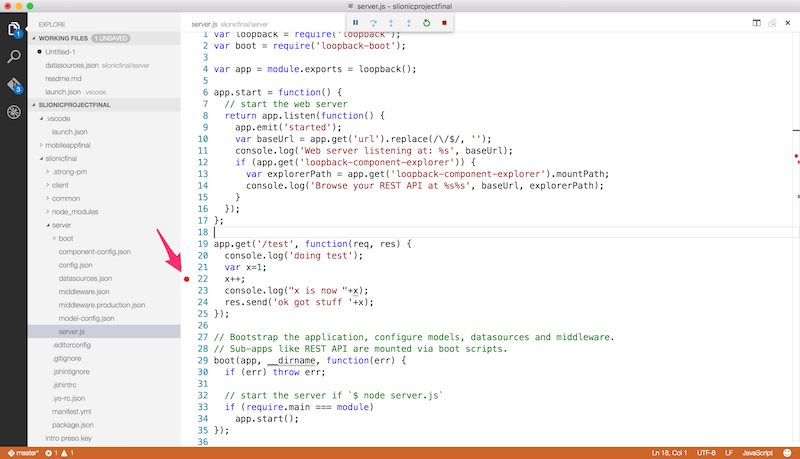Expand the .strong-pm folder
This screenshot has height=459, width=800.
pyautogui.click(x=48, y=172)
